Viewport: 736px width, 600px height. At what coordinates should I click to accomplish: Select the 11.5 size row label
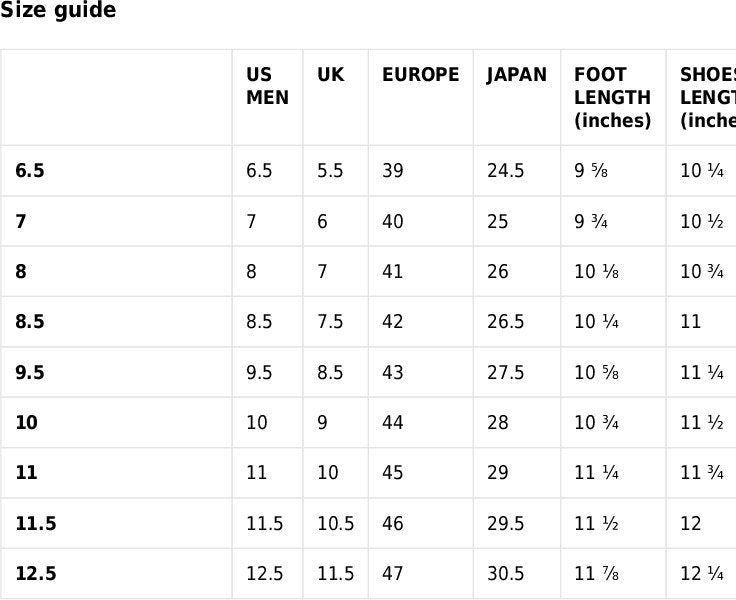coord(35,524)
